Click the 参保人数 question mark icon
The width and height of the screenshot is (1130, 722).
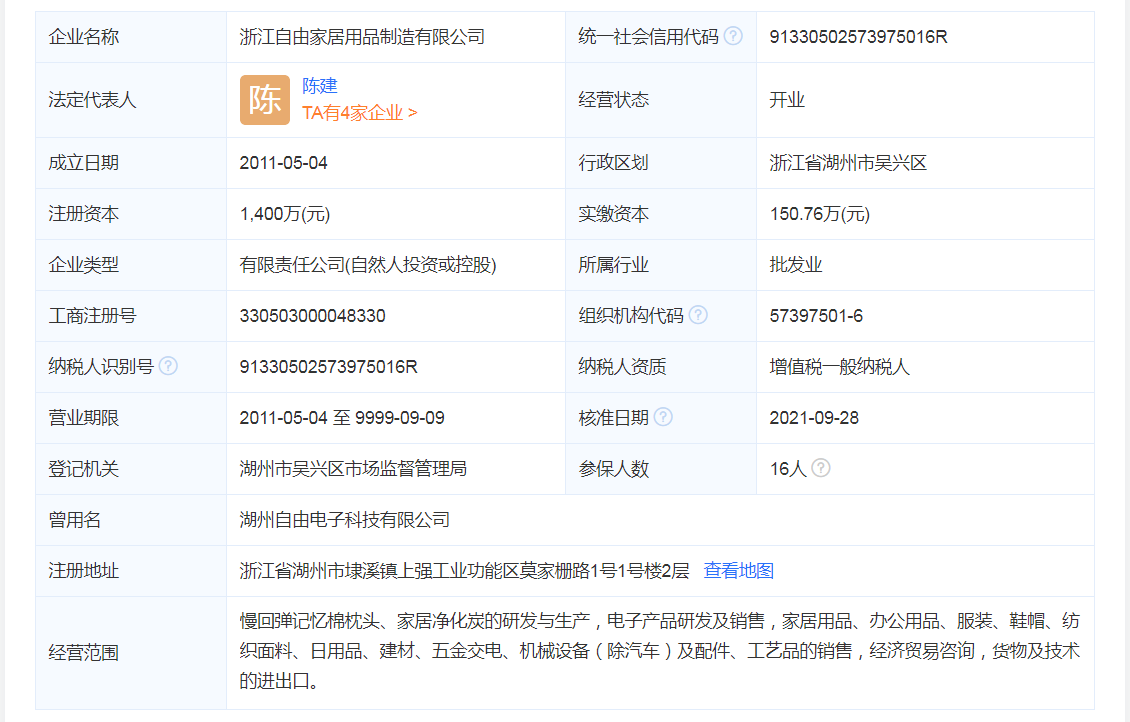(821, 467)
